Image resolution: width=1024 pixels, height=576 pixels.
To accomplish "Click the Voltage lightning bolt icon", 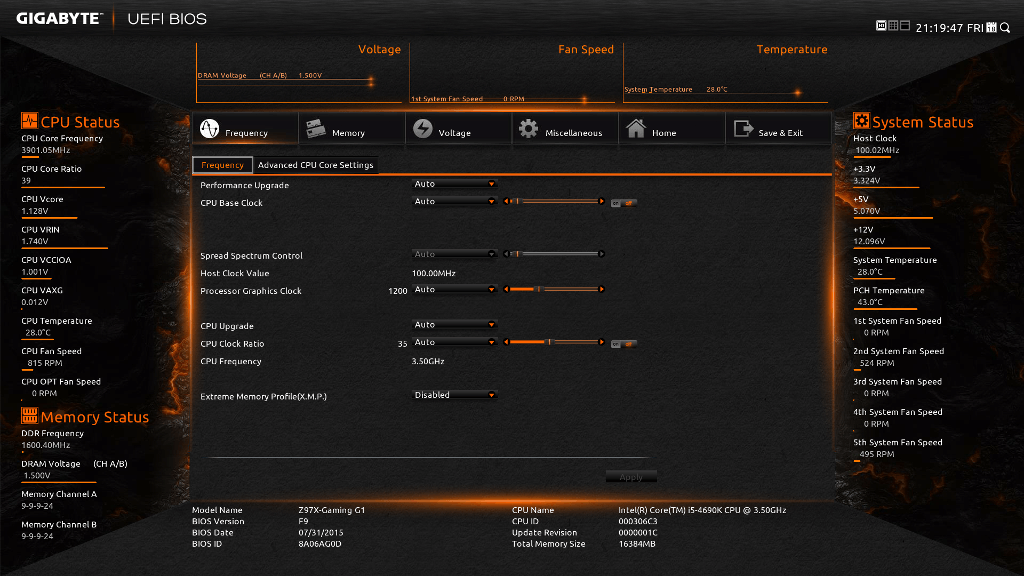I will 423,129.
